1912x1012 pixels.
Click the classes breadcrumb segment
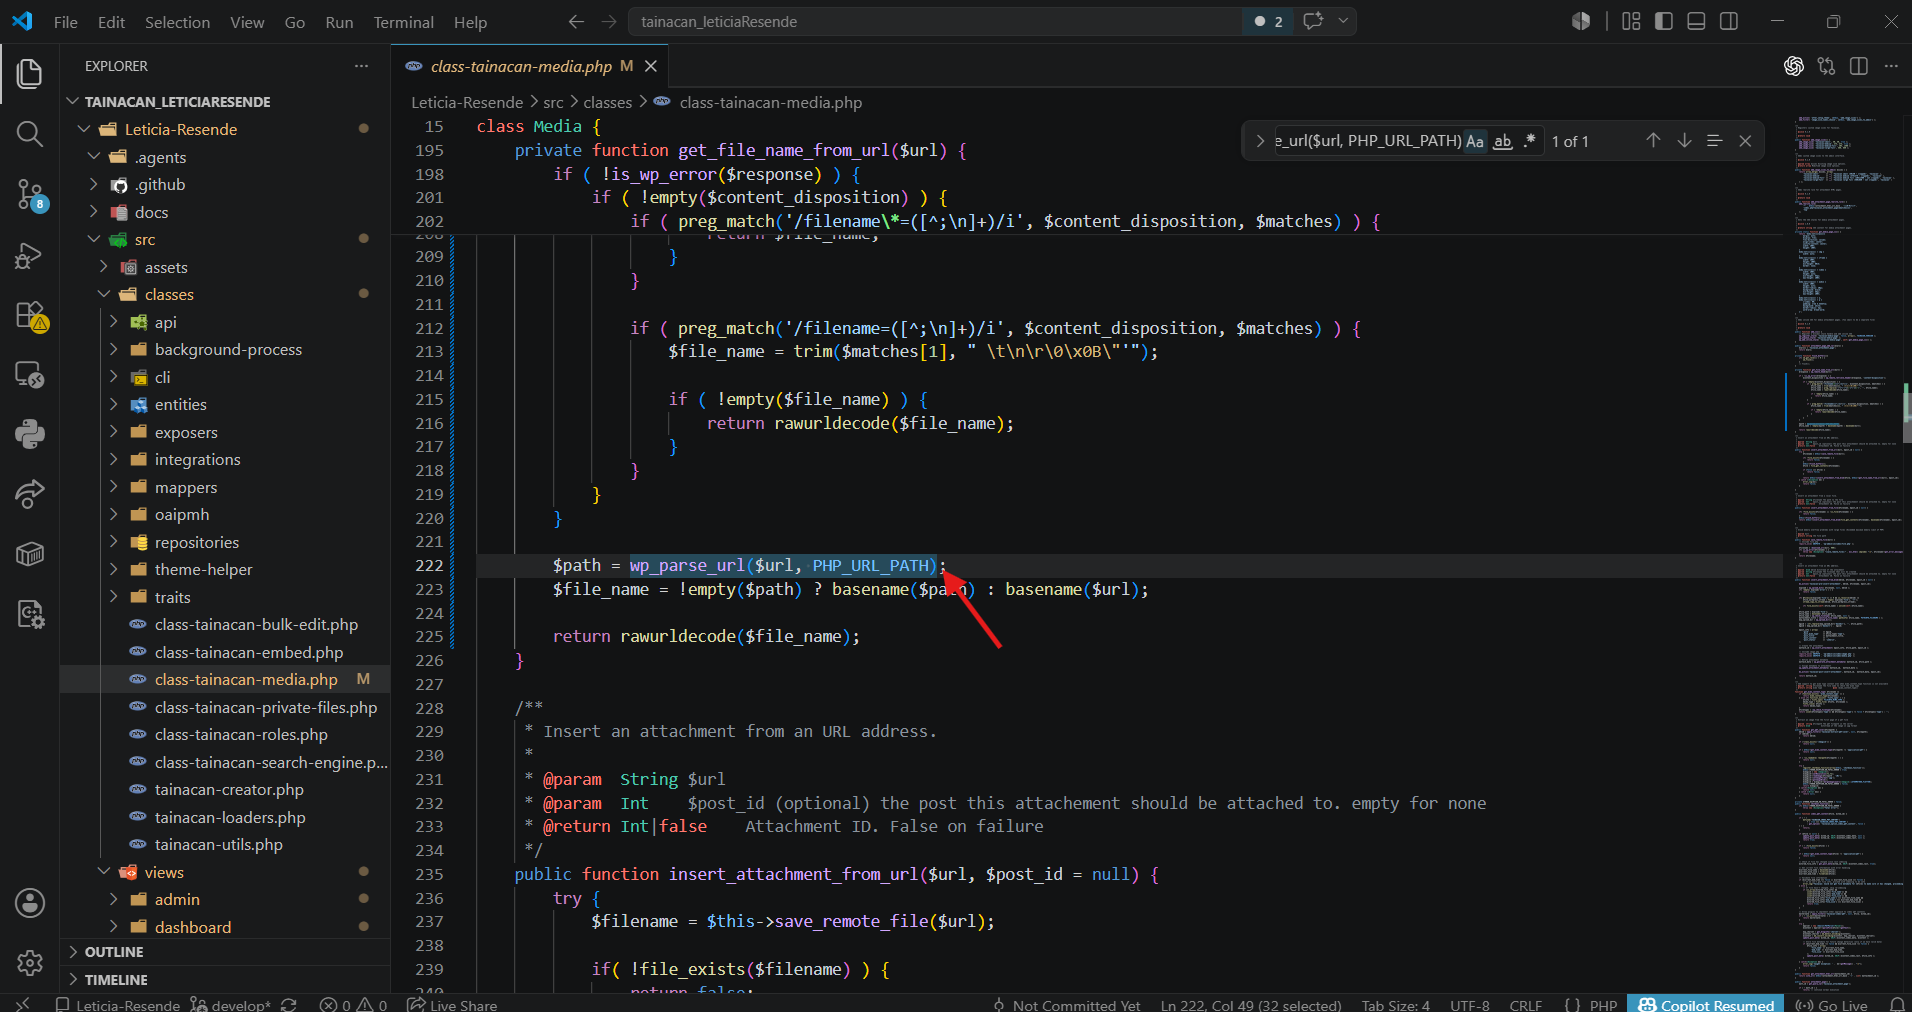coord(608,102)
